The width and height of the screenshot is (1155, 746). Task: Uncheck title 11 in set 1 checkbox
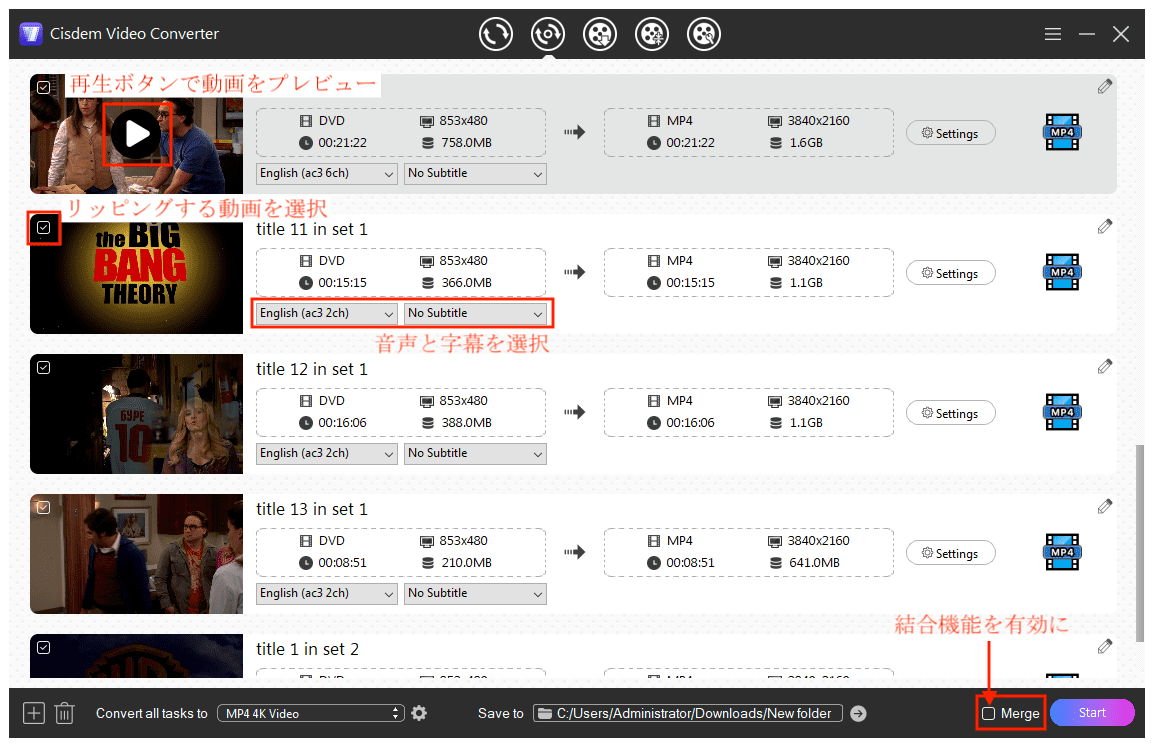(x=43, y=228)
